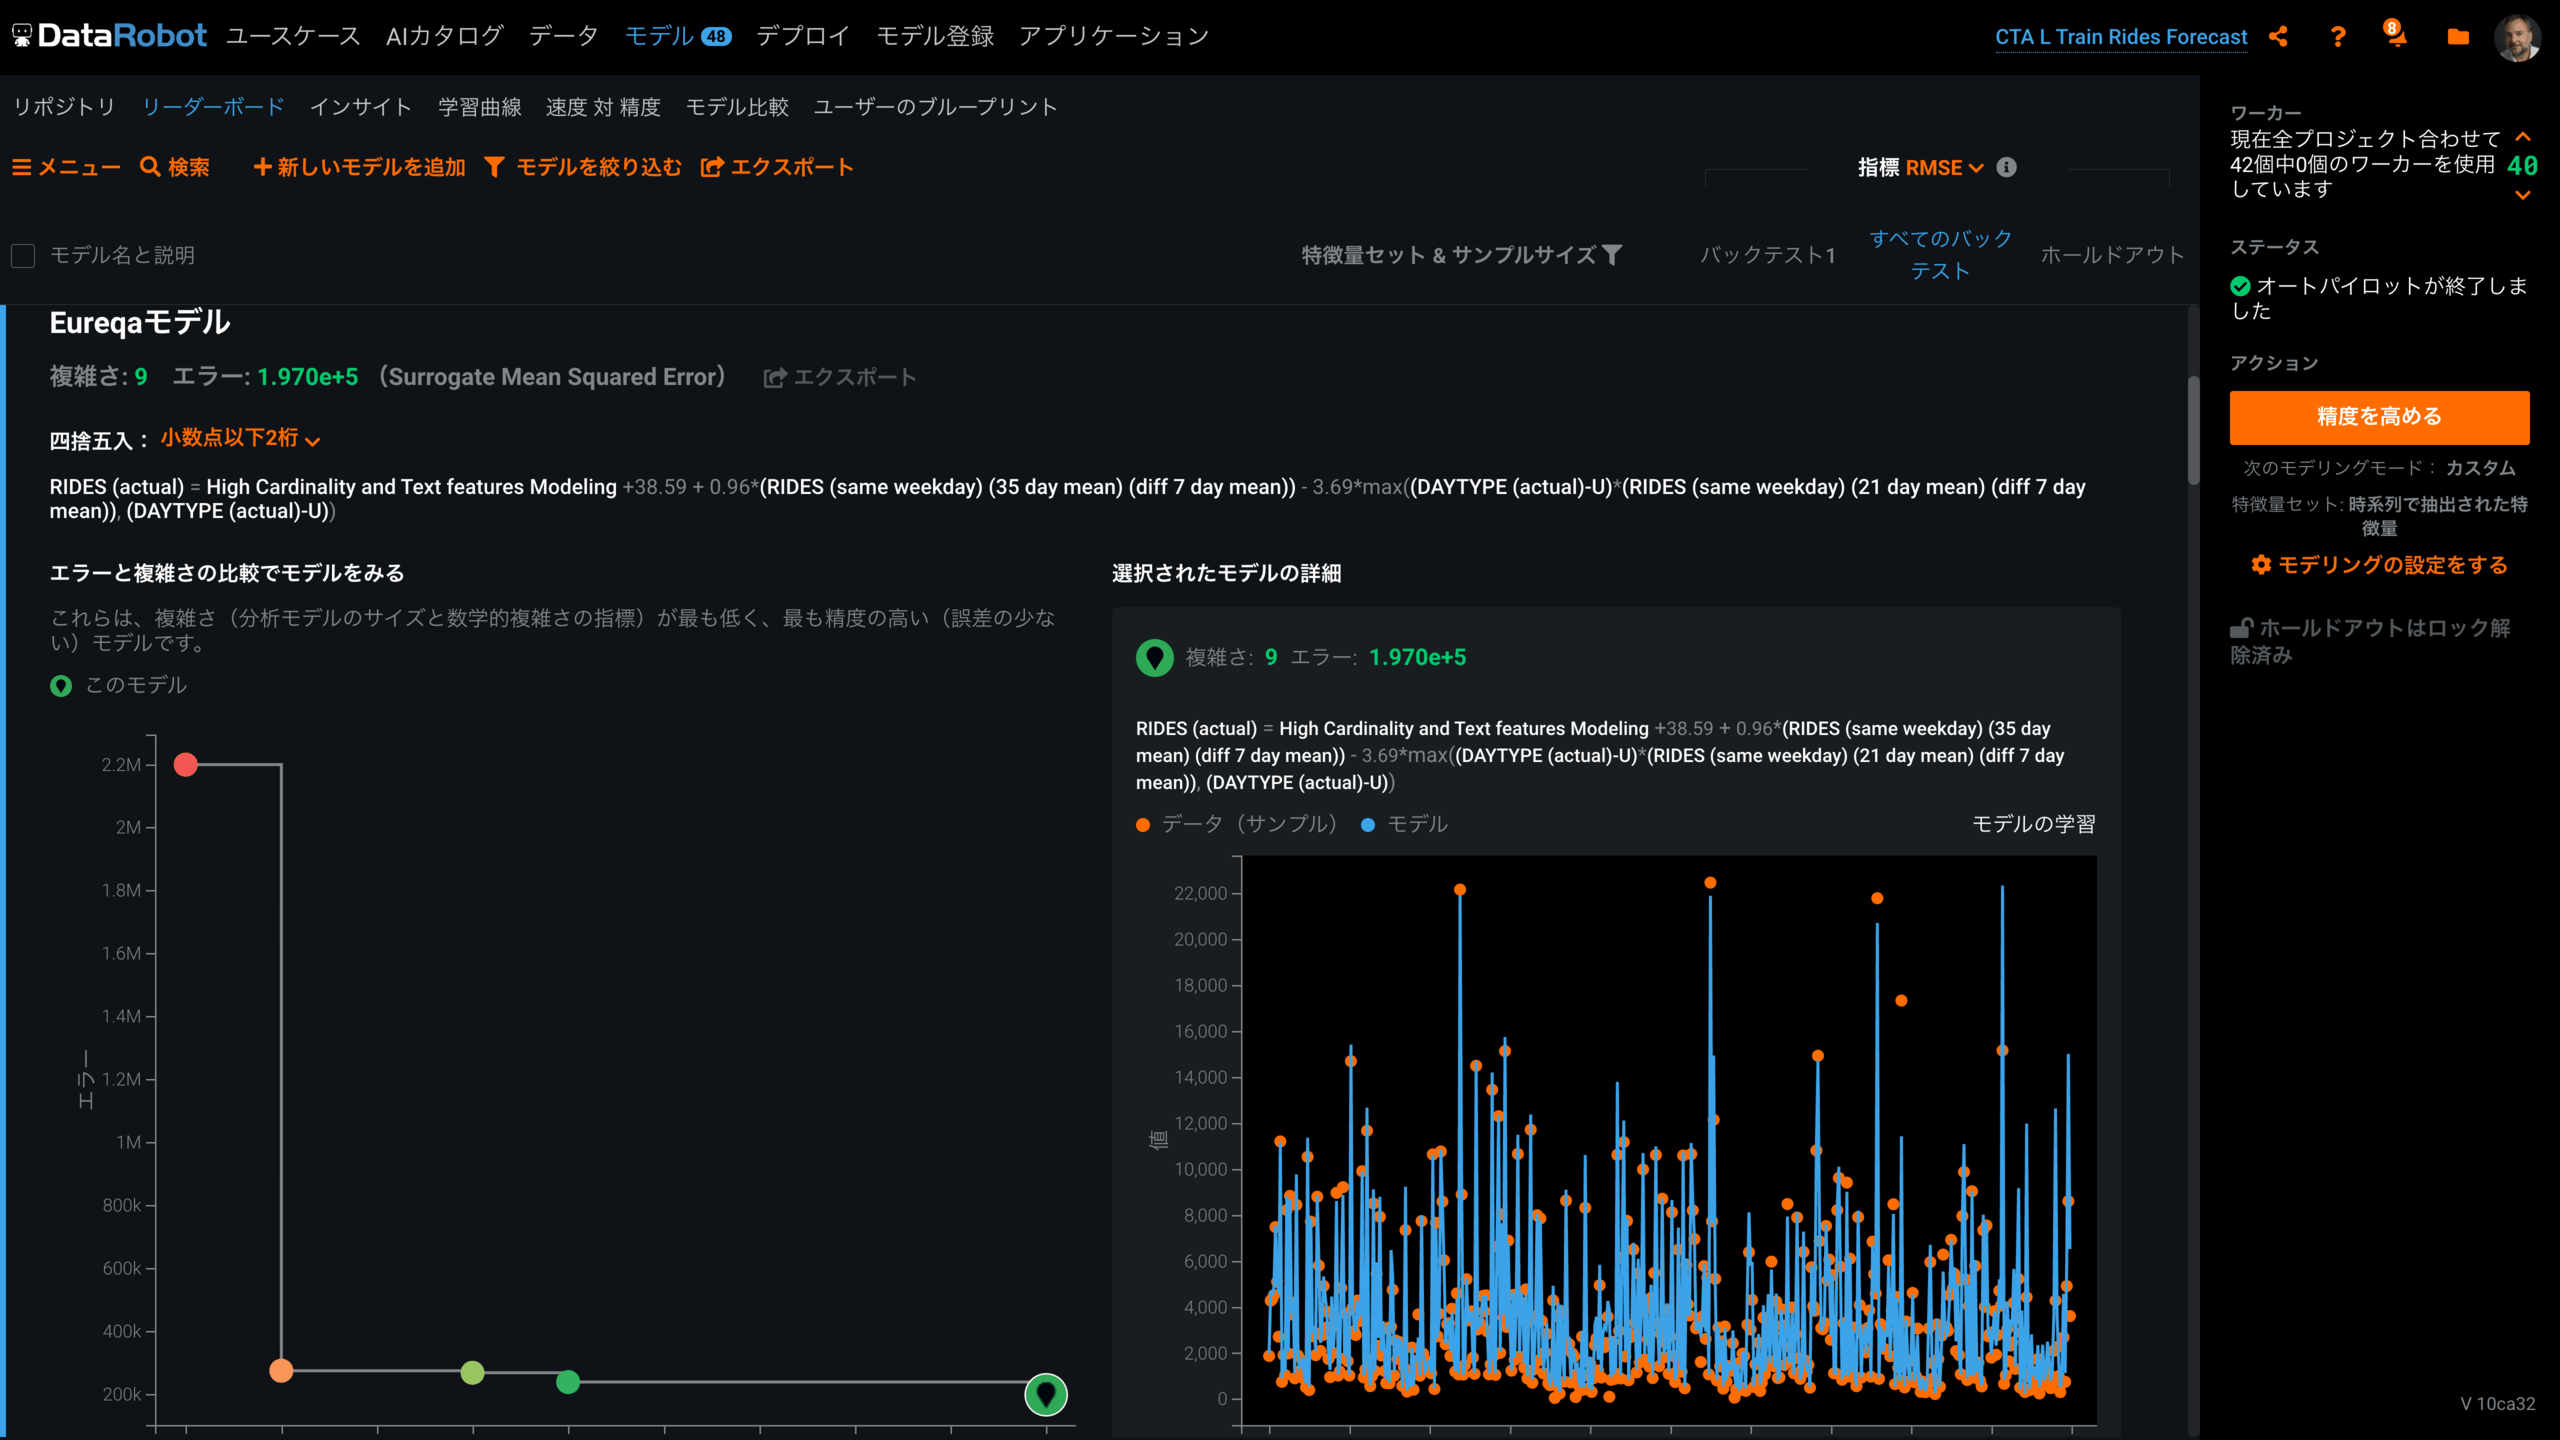The width and height of the screenshot is (2560, 1440).
Task: Click the greyed-out export link beside Eureqa error
Action: [840, 377]
